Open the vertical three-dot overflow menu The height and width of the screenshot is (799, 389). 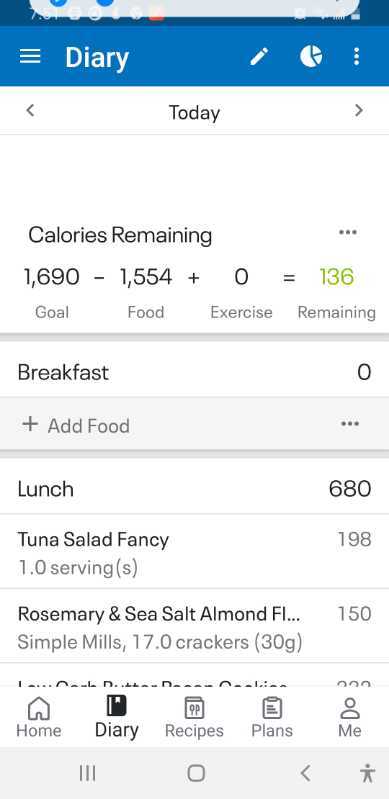pos(356,56)
